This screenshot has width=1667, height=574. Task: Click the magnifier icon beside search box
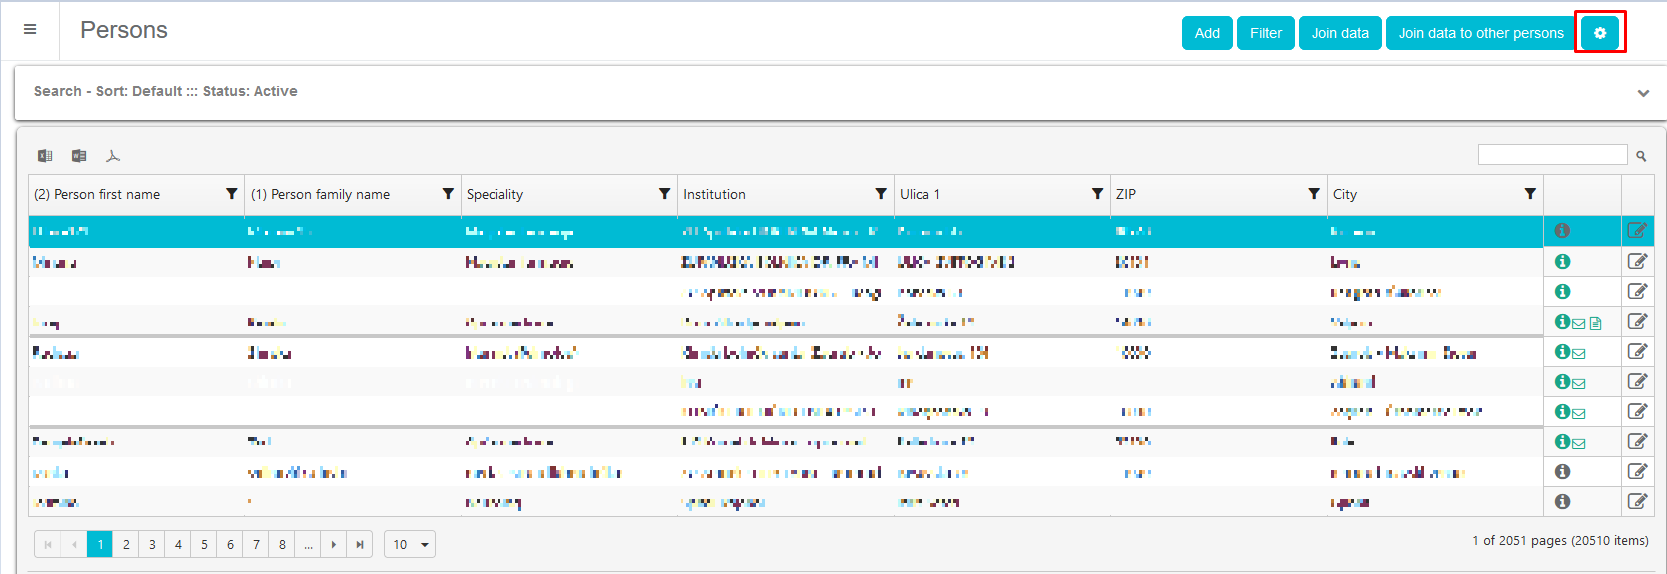click(x=1641, y=156)
